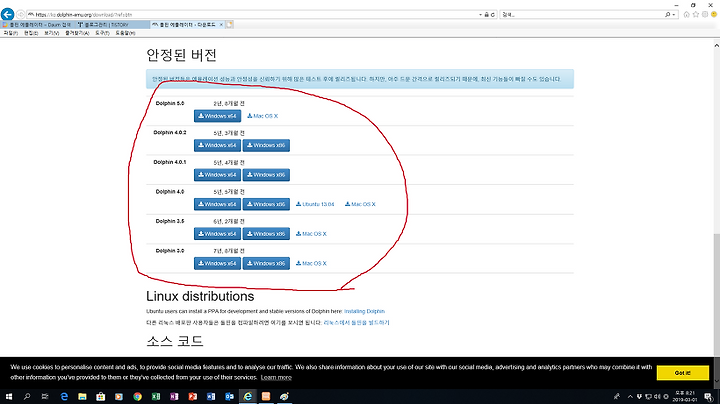Open the Korean Linux build instructions link
Screen dimensions: 720x404
pos(356,323)
